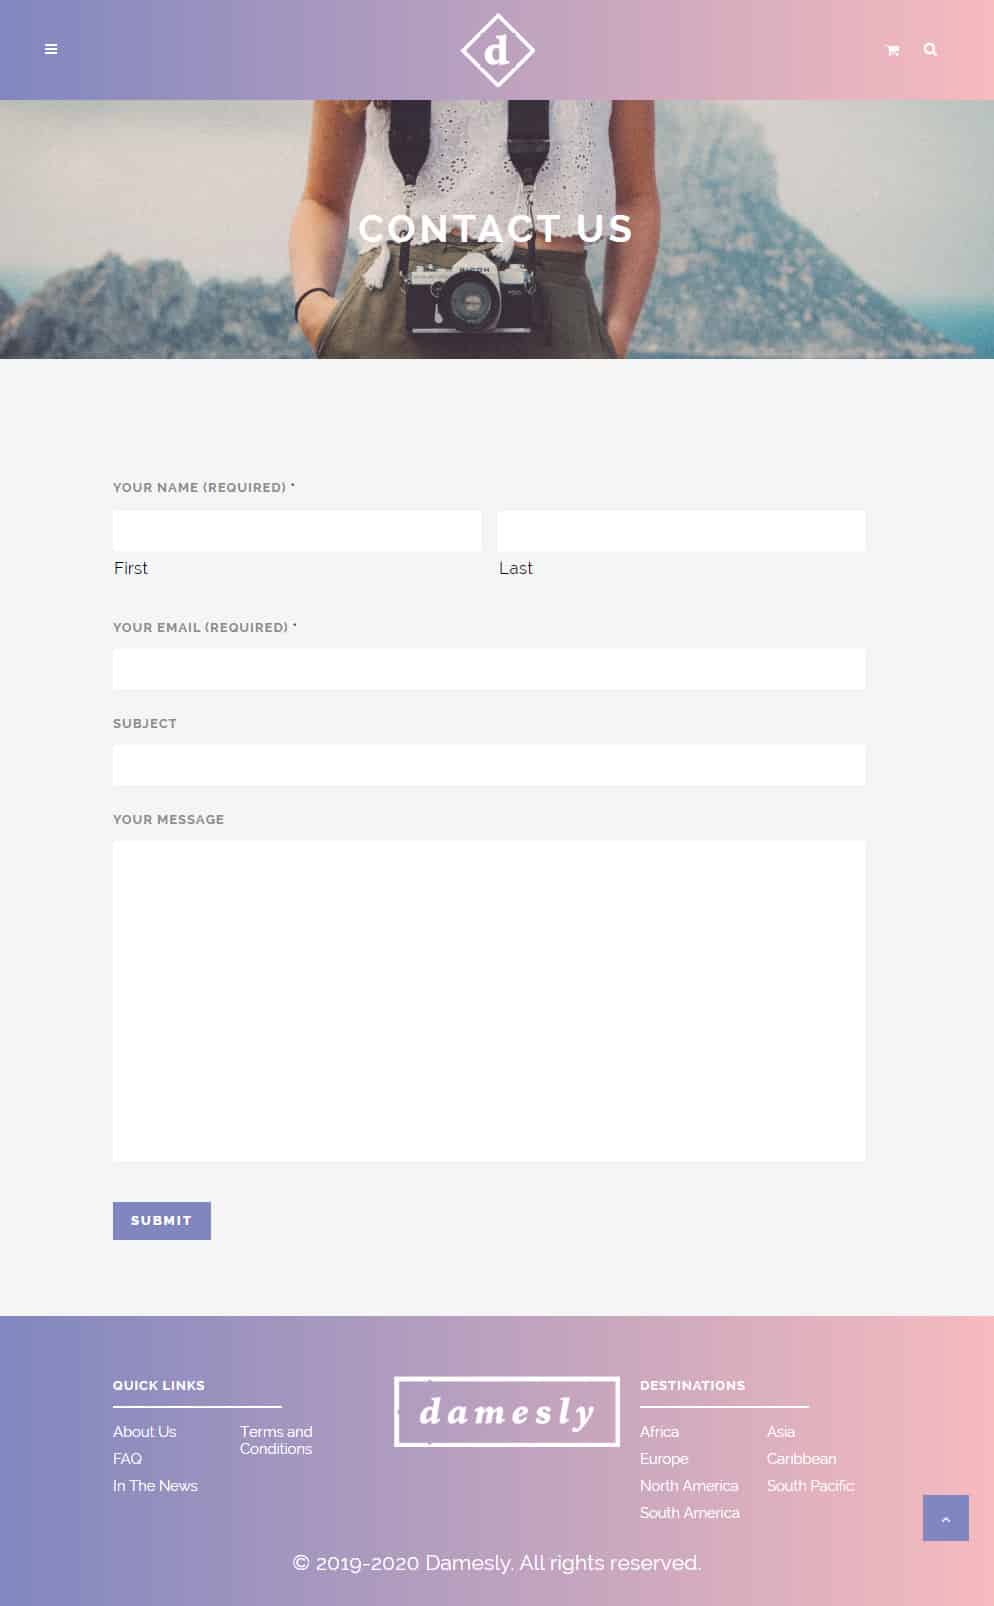Focus the First name field

click(297, 531)
